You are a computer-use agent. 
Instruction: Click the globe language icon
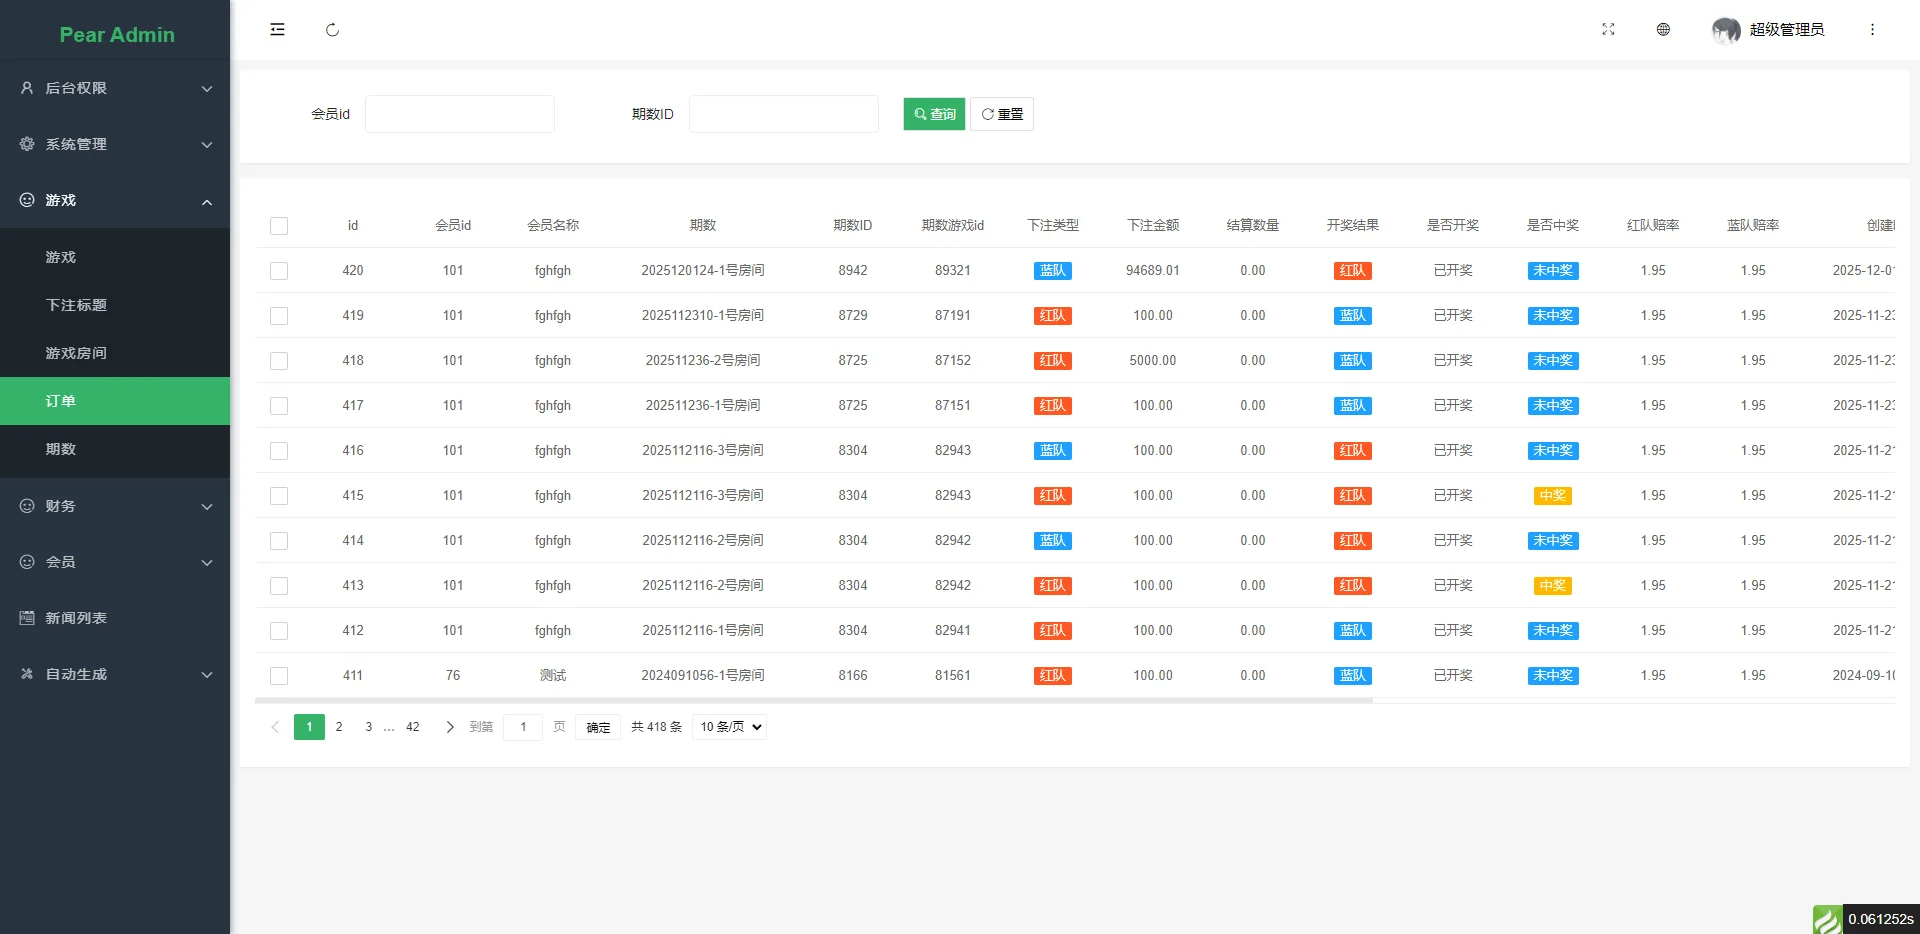pos(1663,30)
